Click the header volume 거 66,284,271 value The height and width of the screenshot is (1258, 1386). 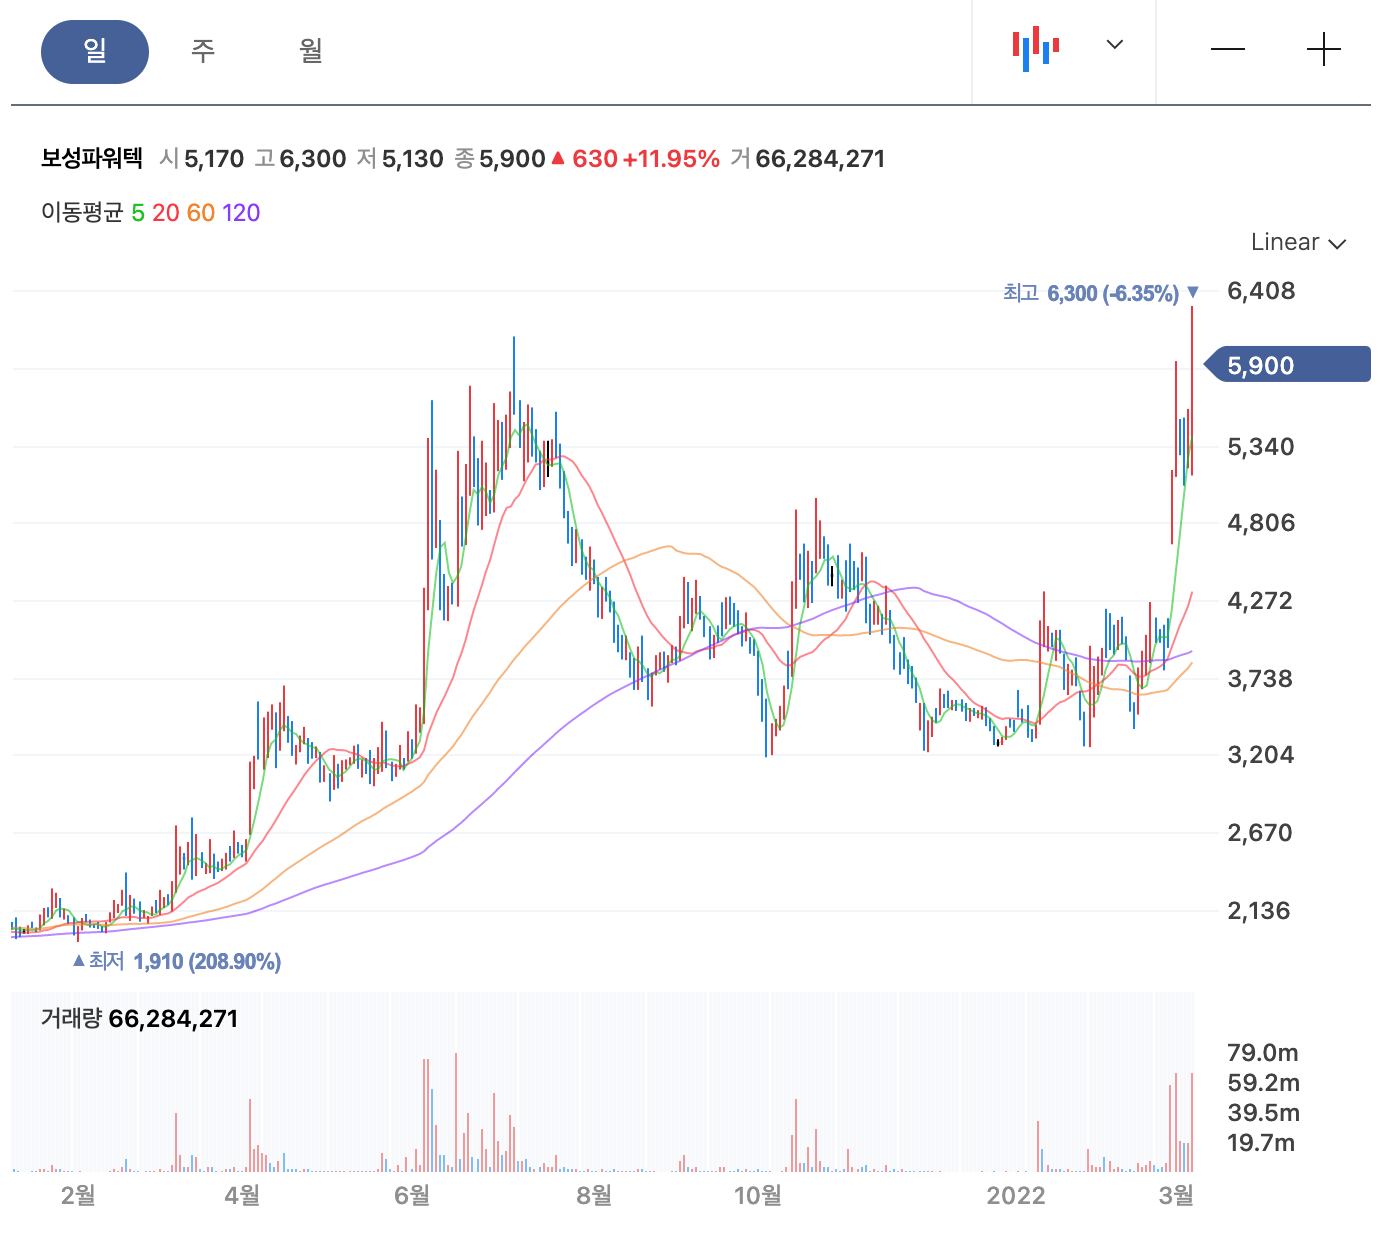pos(808,159)
